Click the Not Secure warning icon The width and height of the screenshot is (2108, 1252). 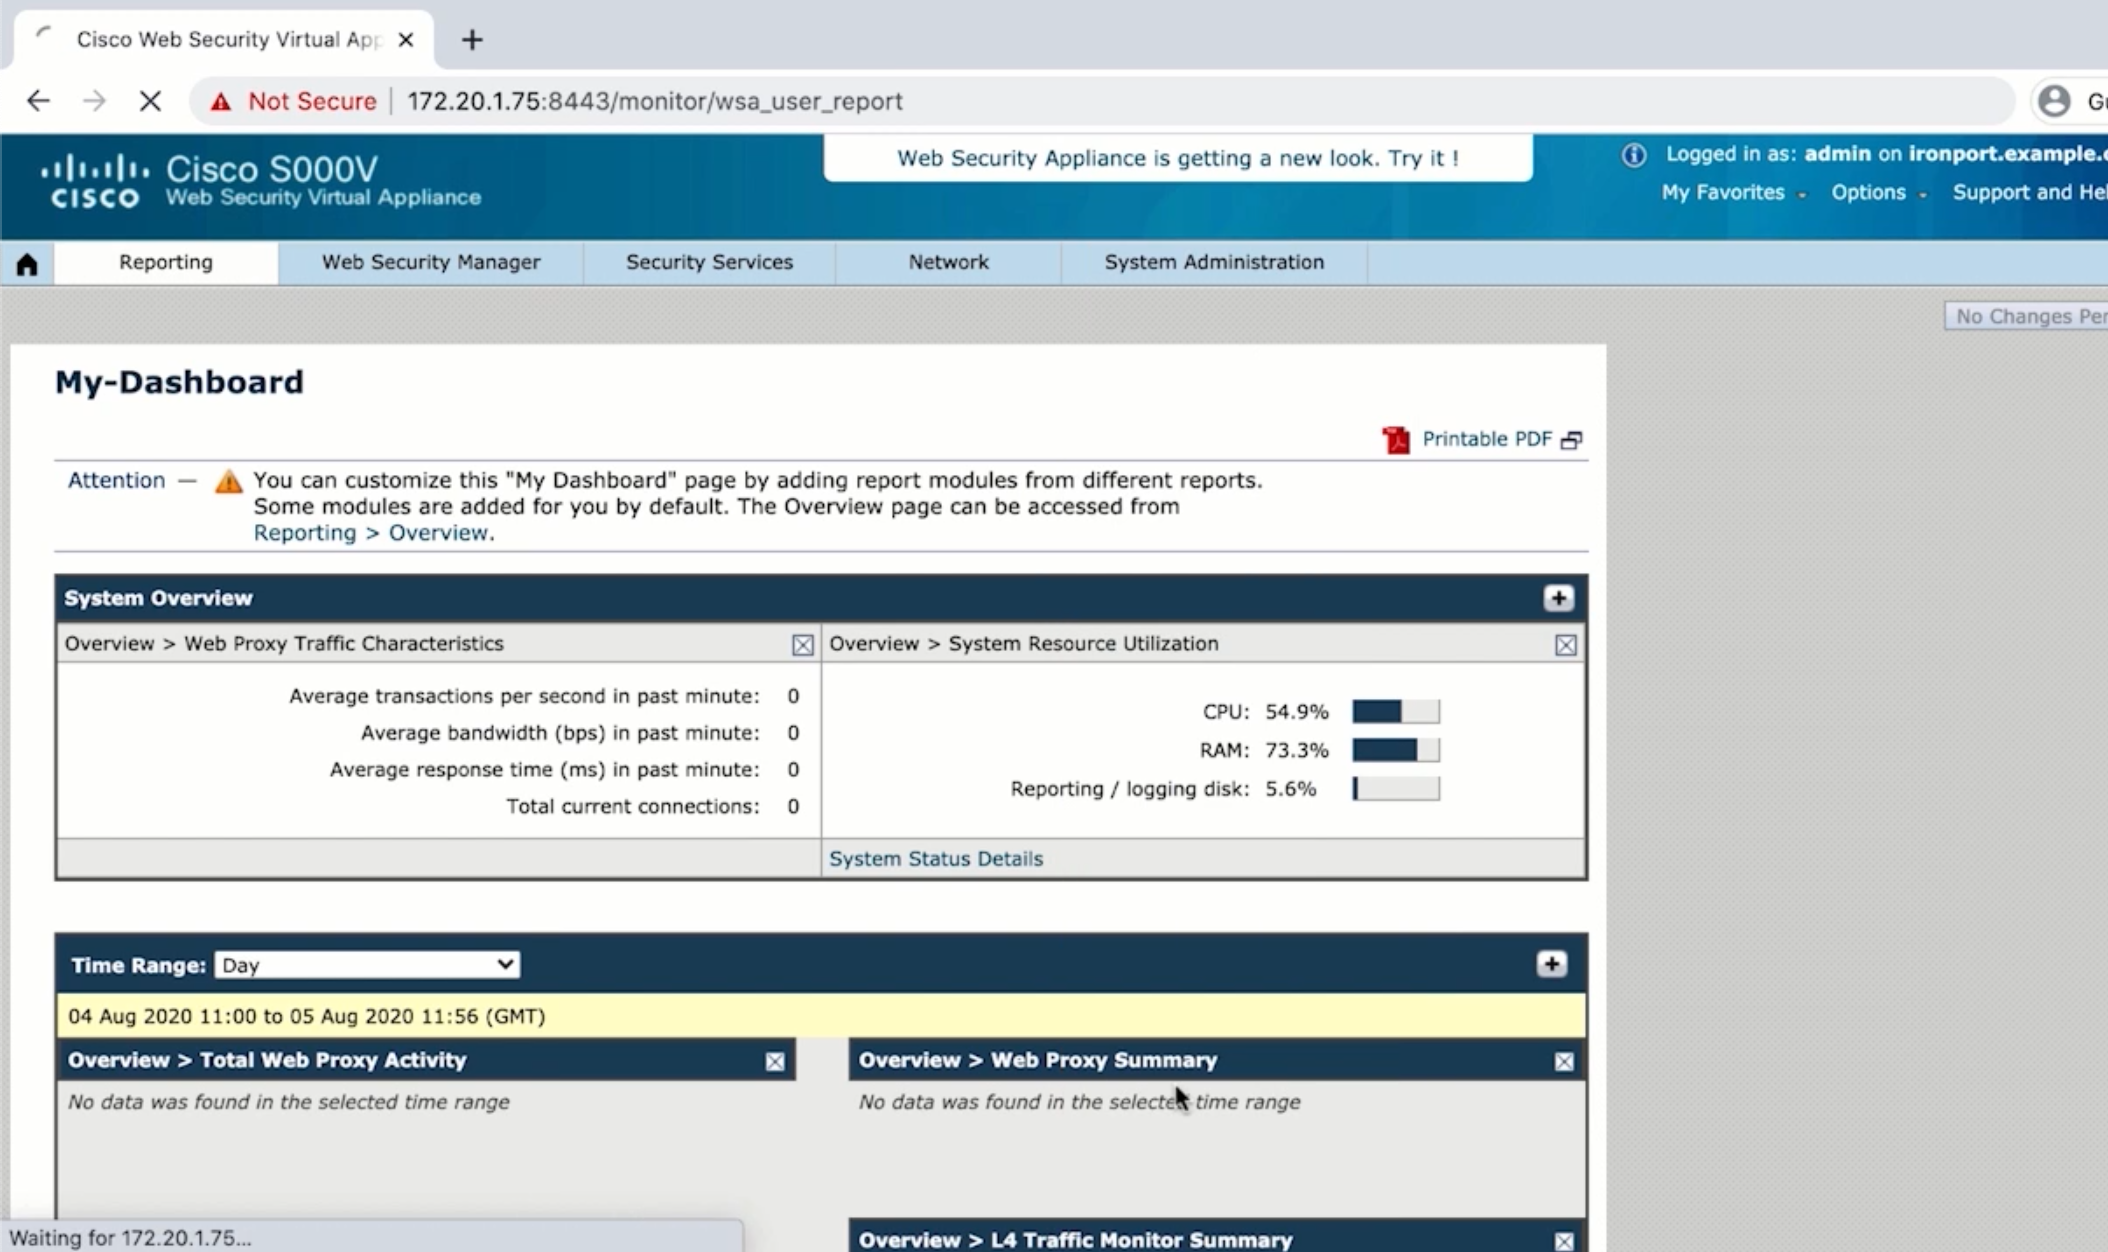pyautogui.click(x=220, y=101)
